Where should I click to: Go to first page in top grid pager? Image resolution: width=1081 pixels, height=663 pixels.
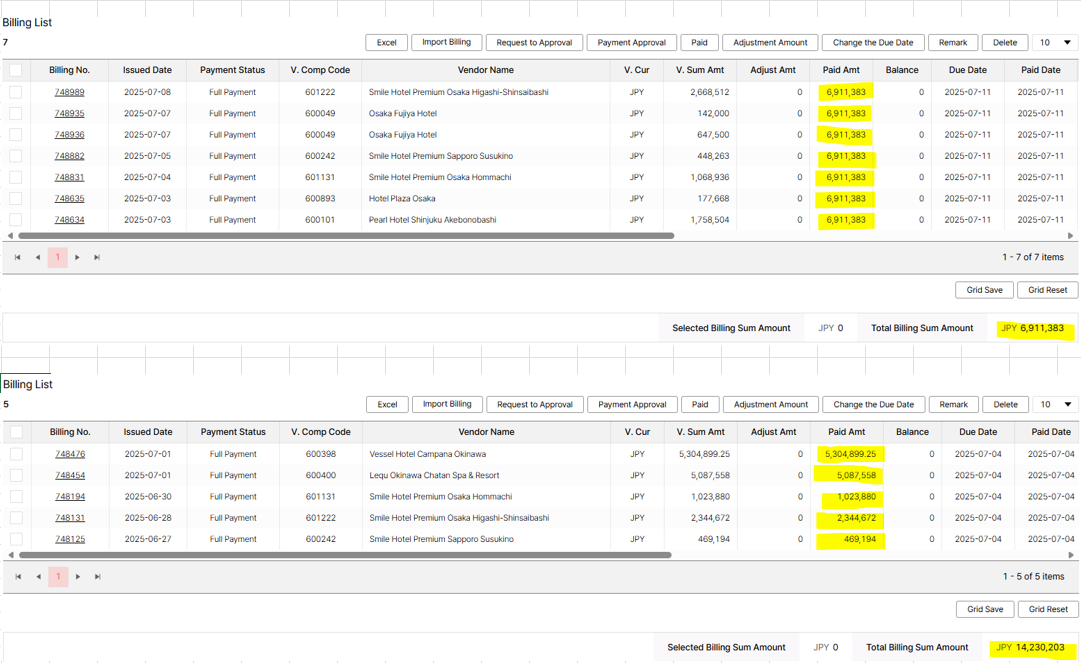(x=17, y=258)
